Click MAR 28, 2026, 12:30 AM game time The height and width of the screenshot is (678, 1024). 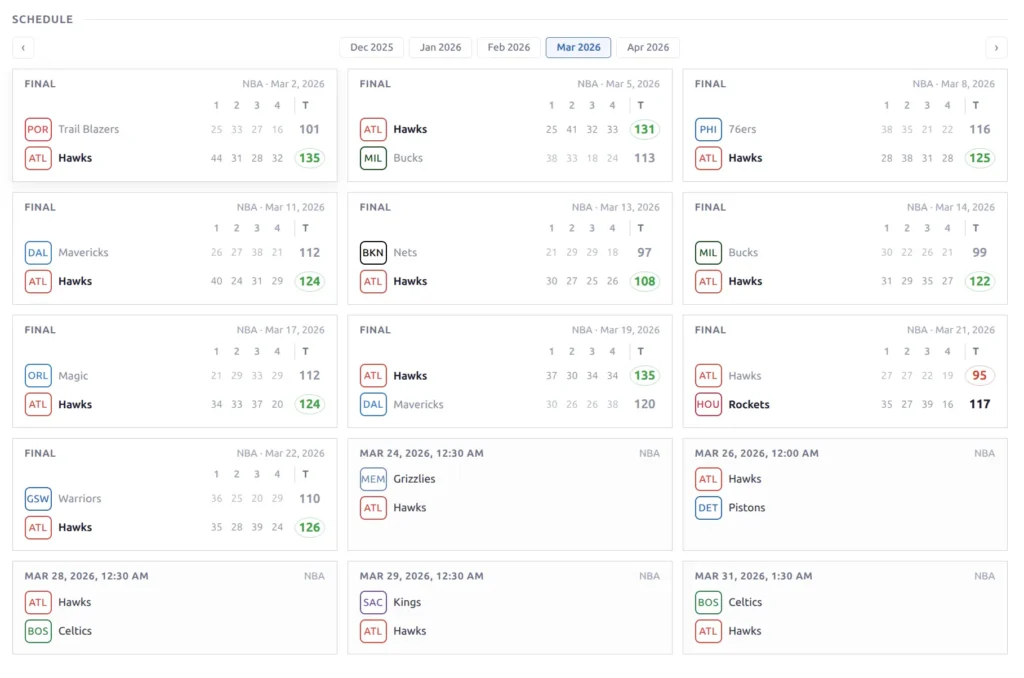click(x=86, y=576)
